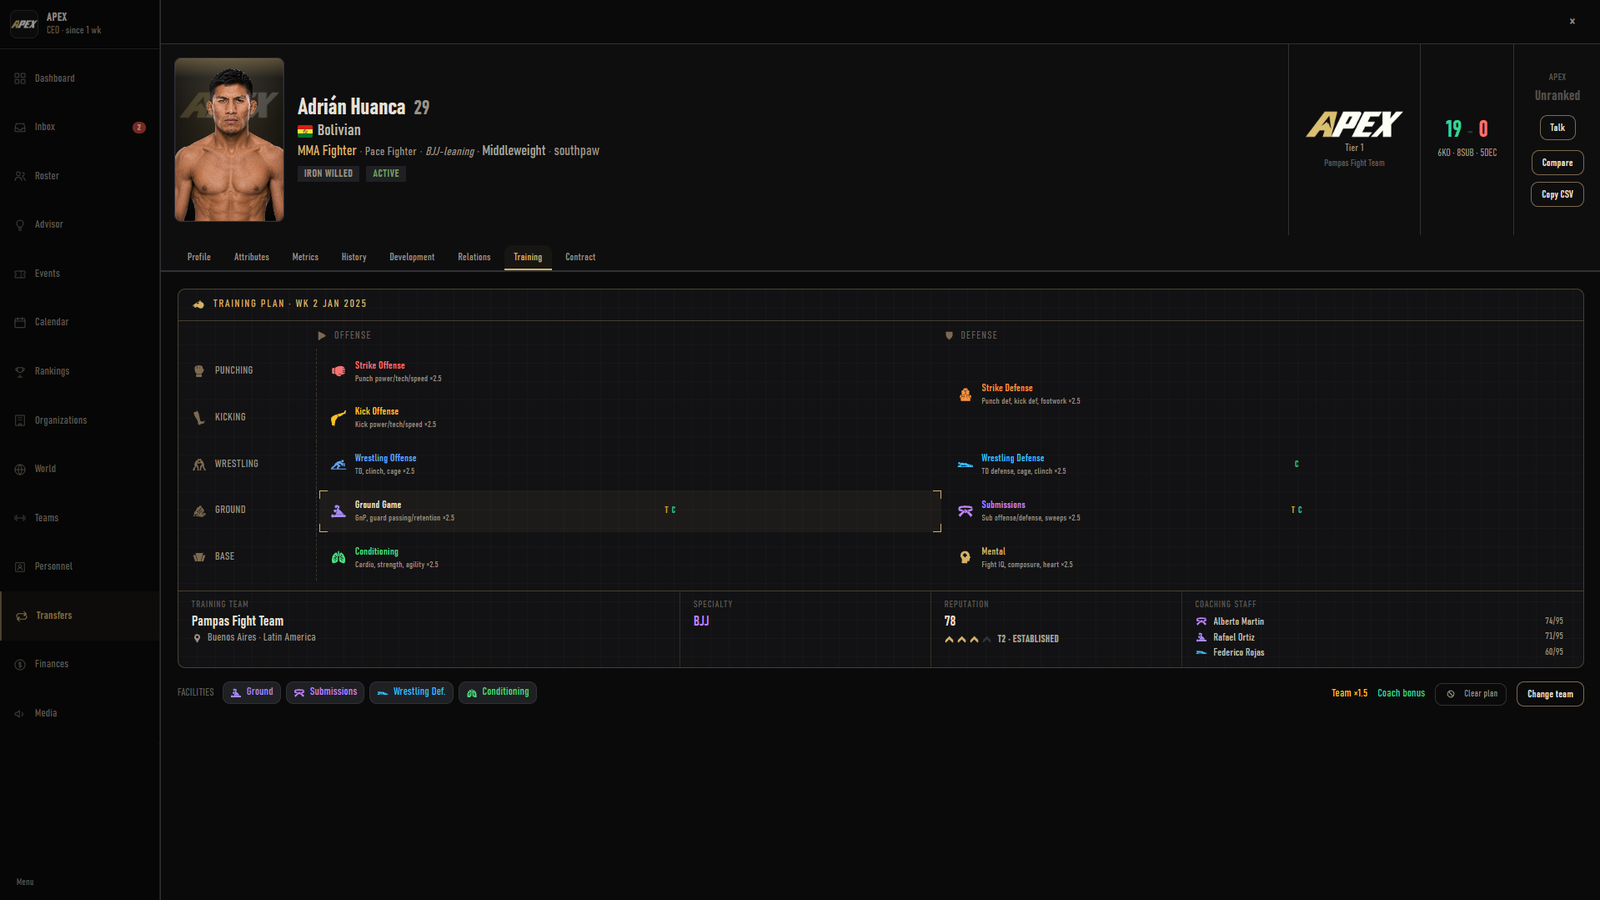This screenshot has width=1600, height=900.
Task: Click coach Federico Rojas
Action: tap(1238, 653)
